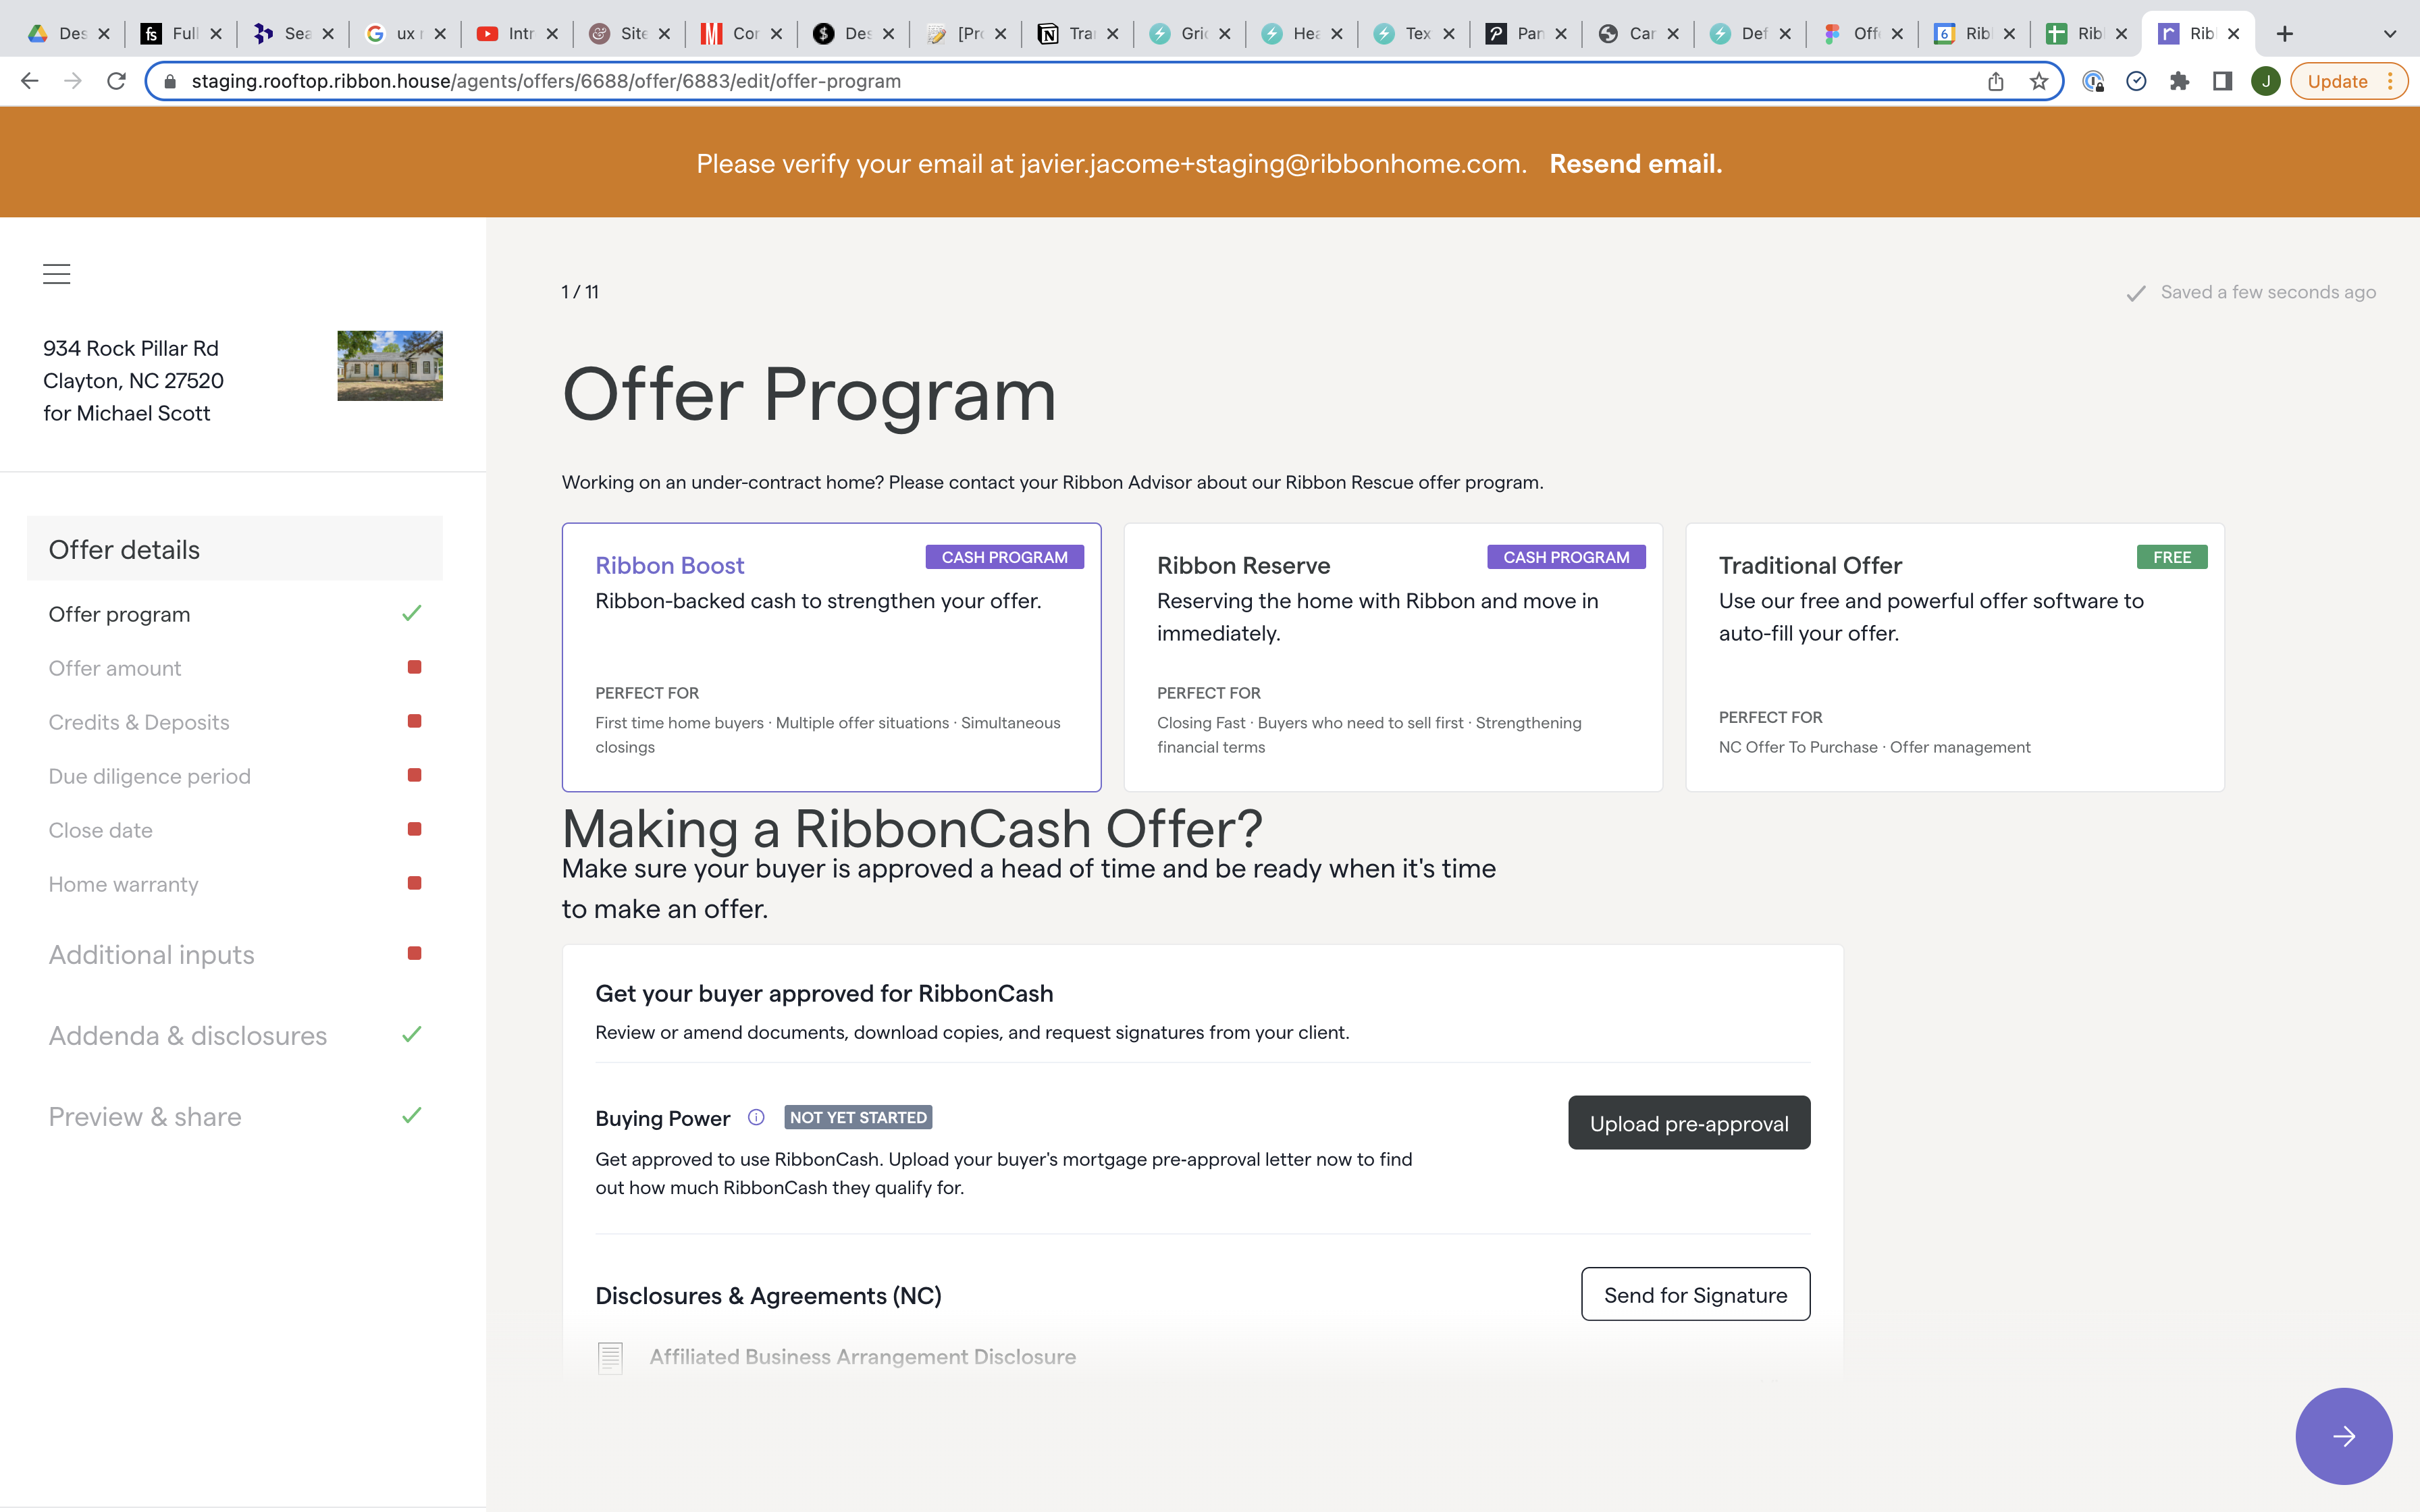2420x1512 pixels.
Task: Click the Affiliated Business Arrangement document icon
Action: pyautogui.click(x=610, y=1357)
